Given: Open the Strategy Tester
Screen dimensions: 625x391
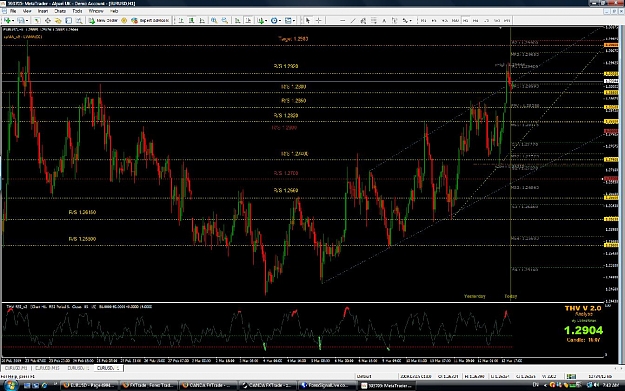Looking at the screenshot, I should click(79, 20).
